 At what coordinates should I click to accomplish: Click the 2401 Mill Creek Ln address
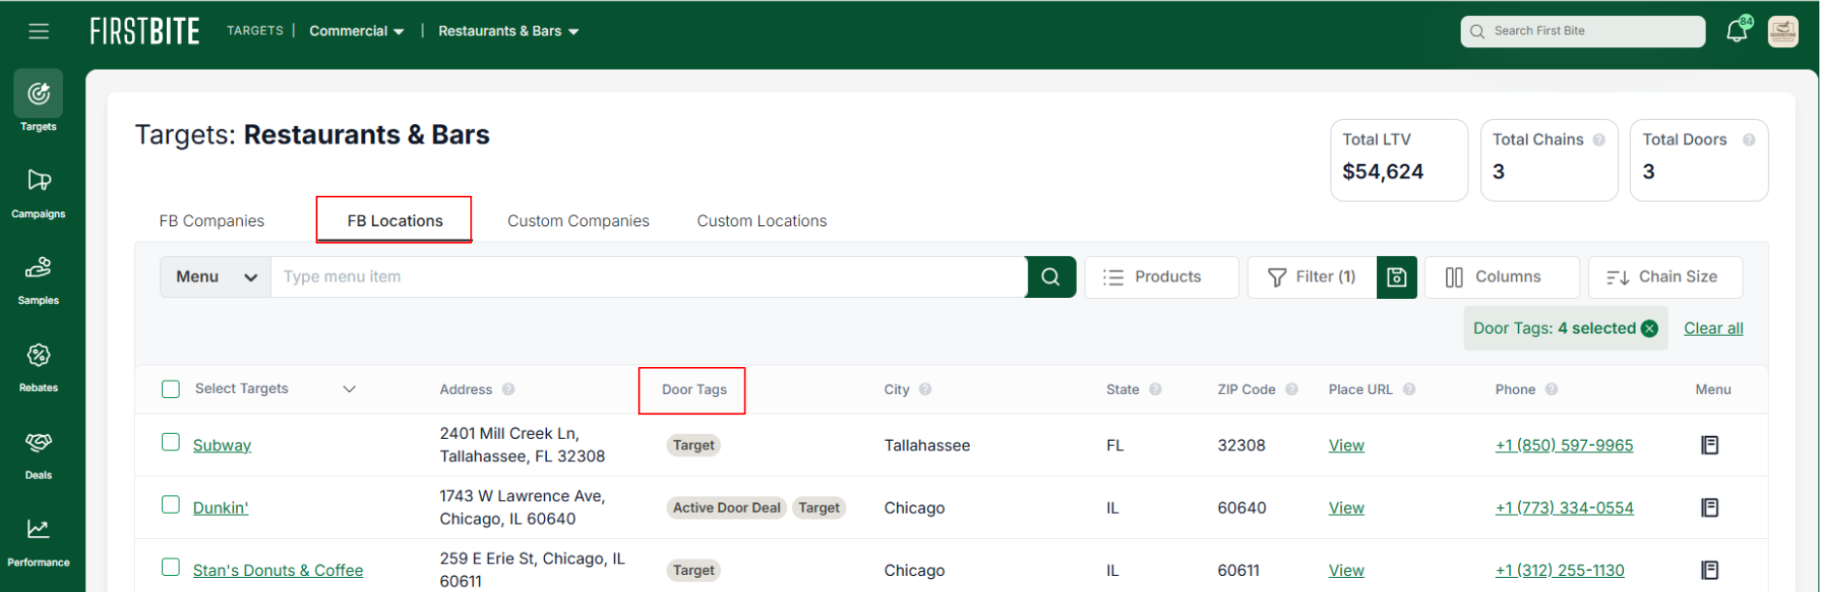click(x=522, y=445)
